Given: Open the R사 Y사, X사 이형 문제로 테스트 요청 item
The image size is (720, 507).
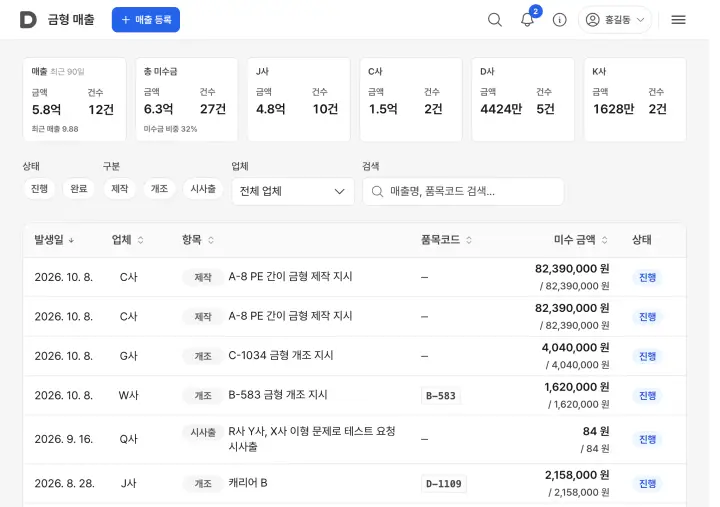Looking at the screenshot, I should [312, 439].
